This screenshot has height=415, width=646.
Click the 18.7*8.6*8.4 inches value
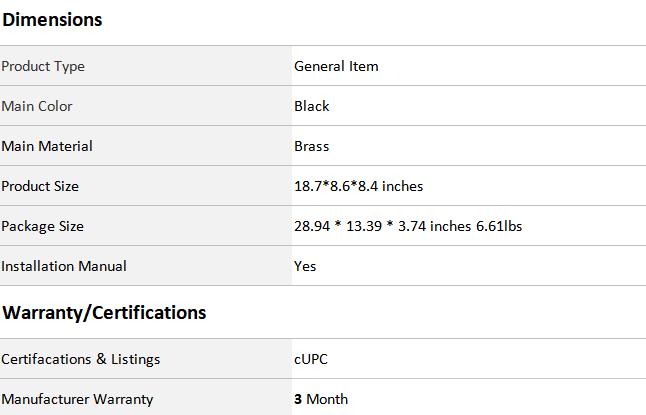coord(358,186)
